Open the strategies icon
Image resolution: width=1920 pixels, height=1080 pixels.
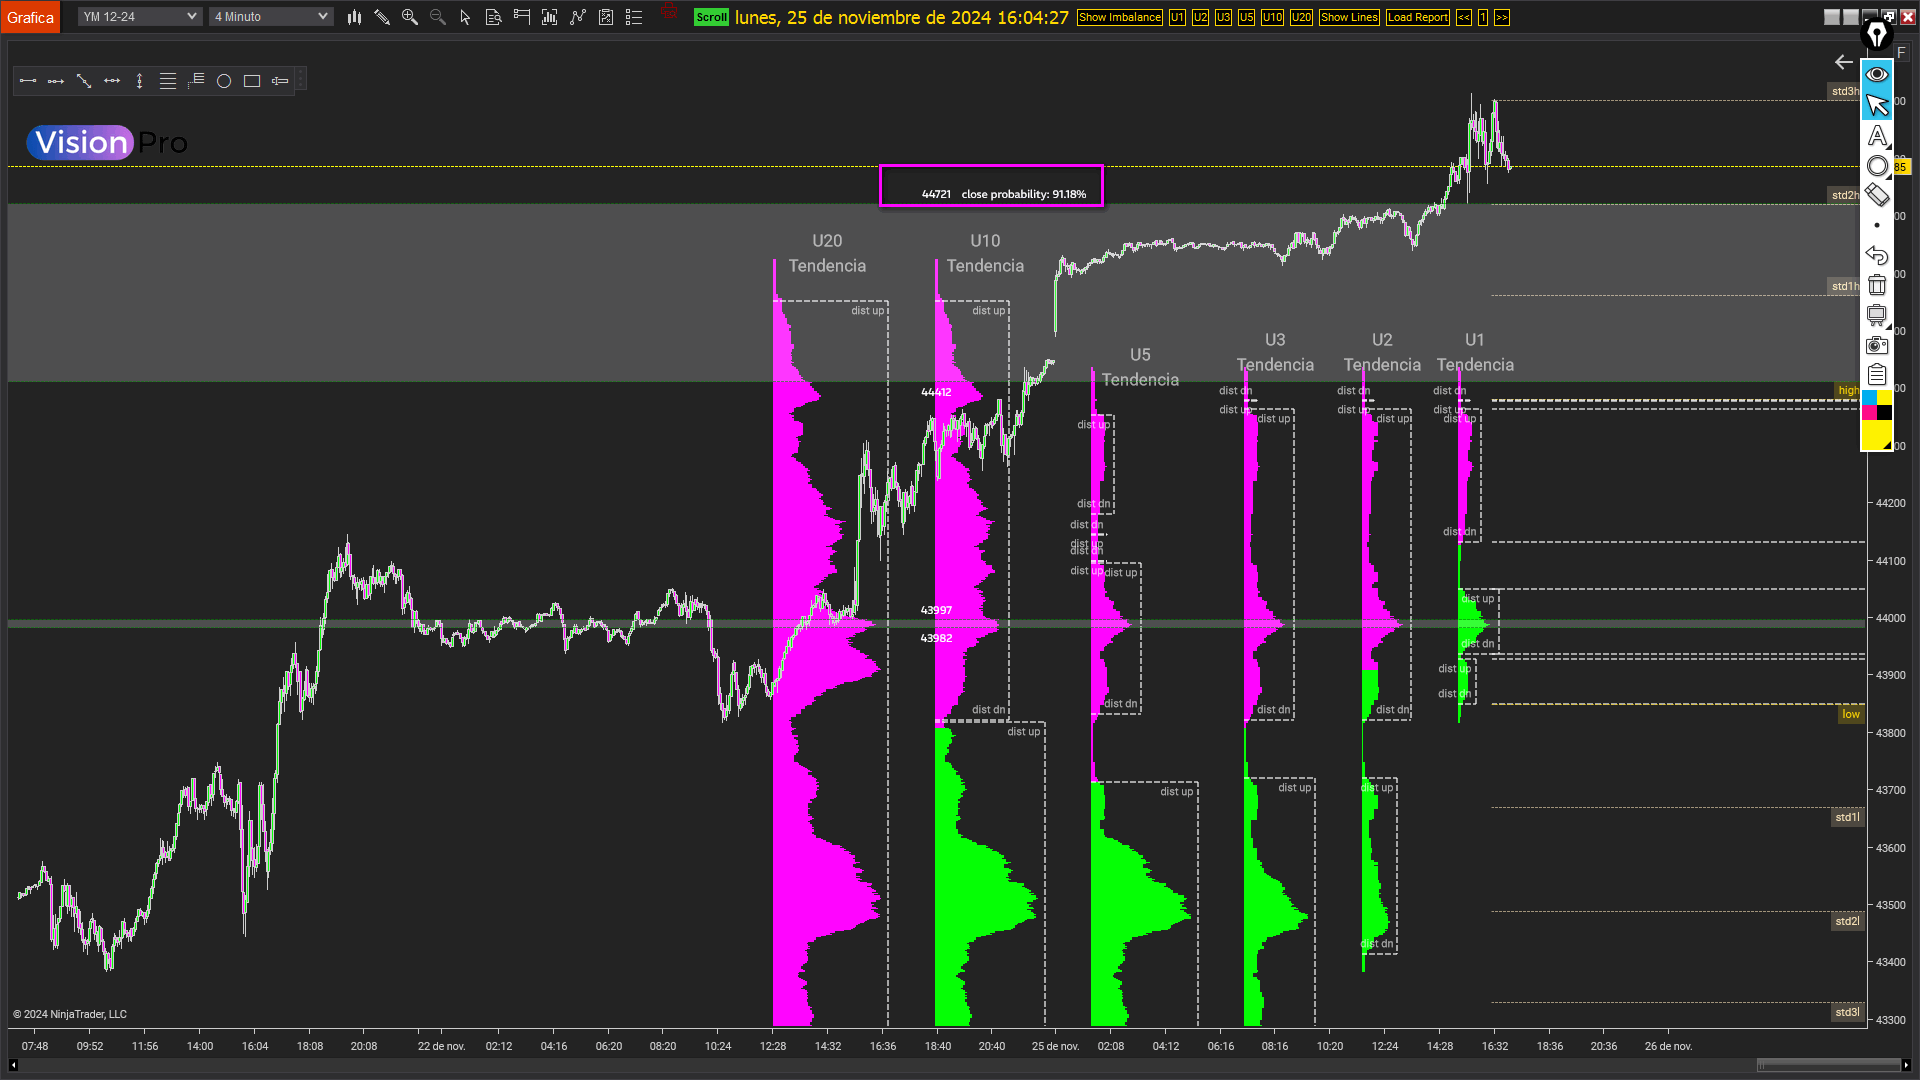(x=606, y=17)
